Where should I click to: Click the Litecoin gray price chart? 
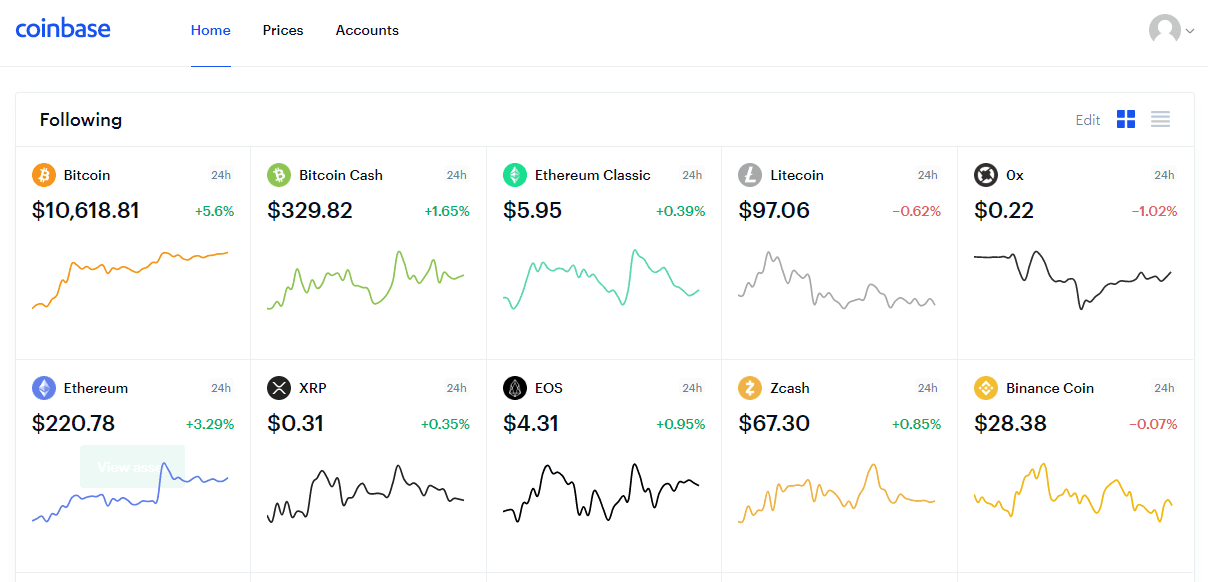(x=836, y=280)
